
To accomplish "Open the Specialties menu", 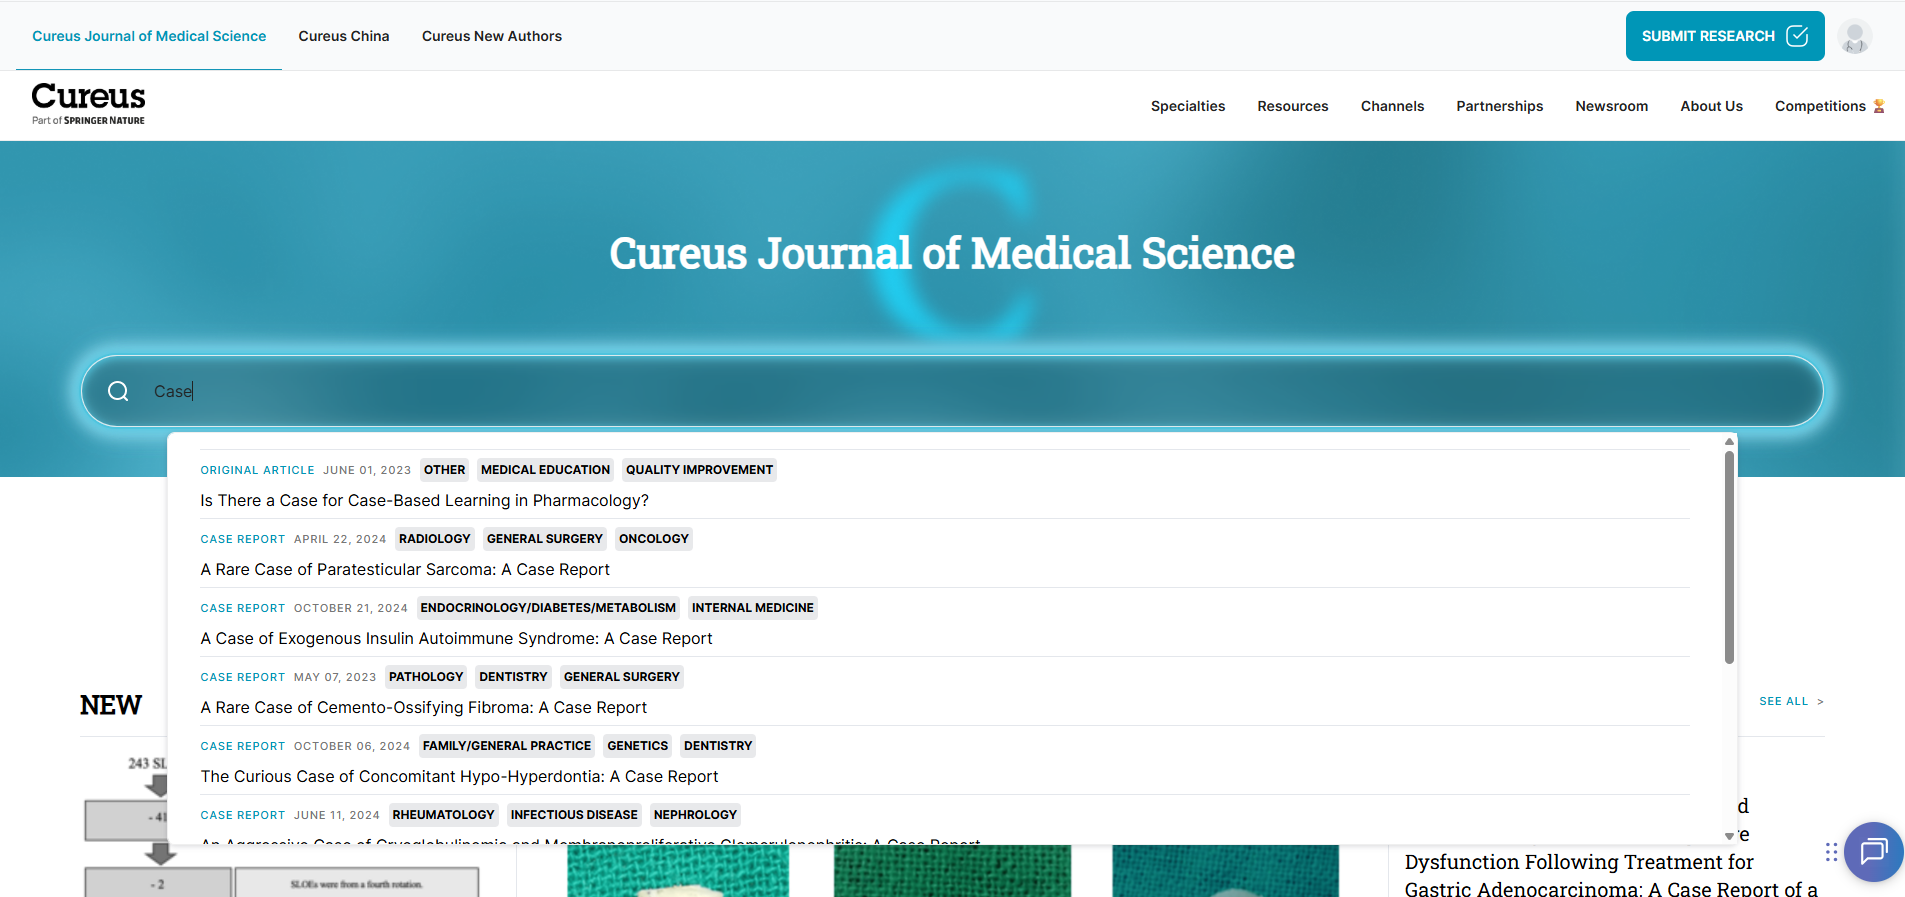I will pos(1187,106).
